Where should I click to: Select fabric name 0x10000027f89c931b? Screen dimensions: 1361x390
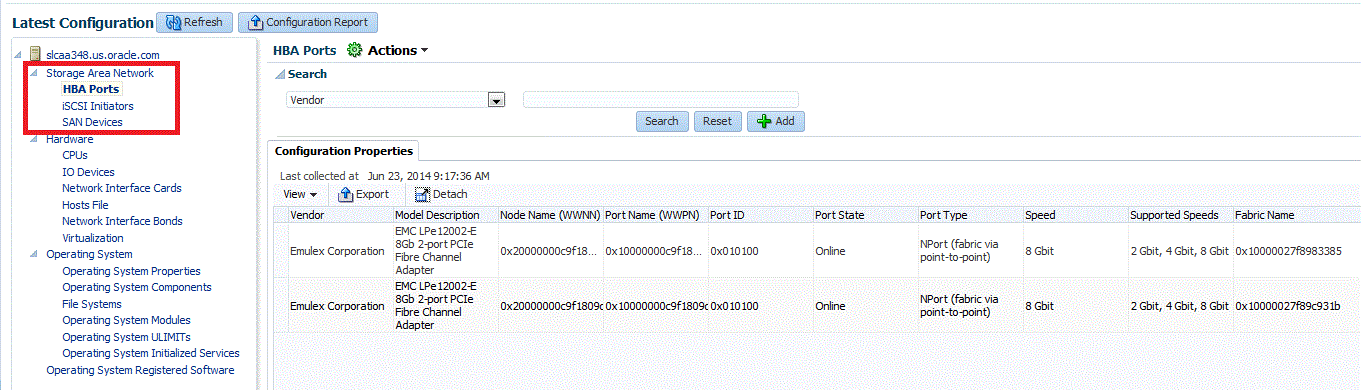pos(1288,306)
